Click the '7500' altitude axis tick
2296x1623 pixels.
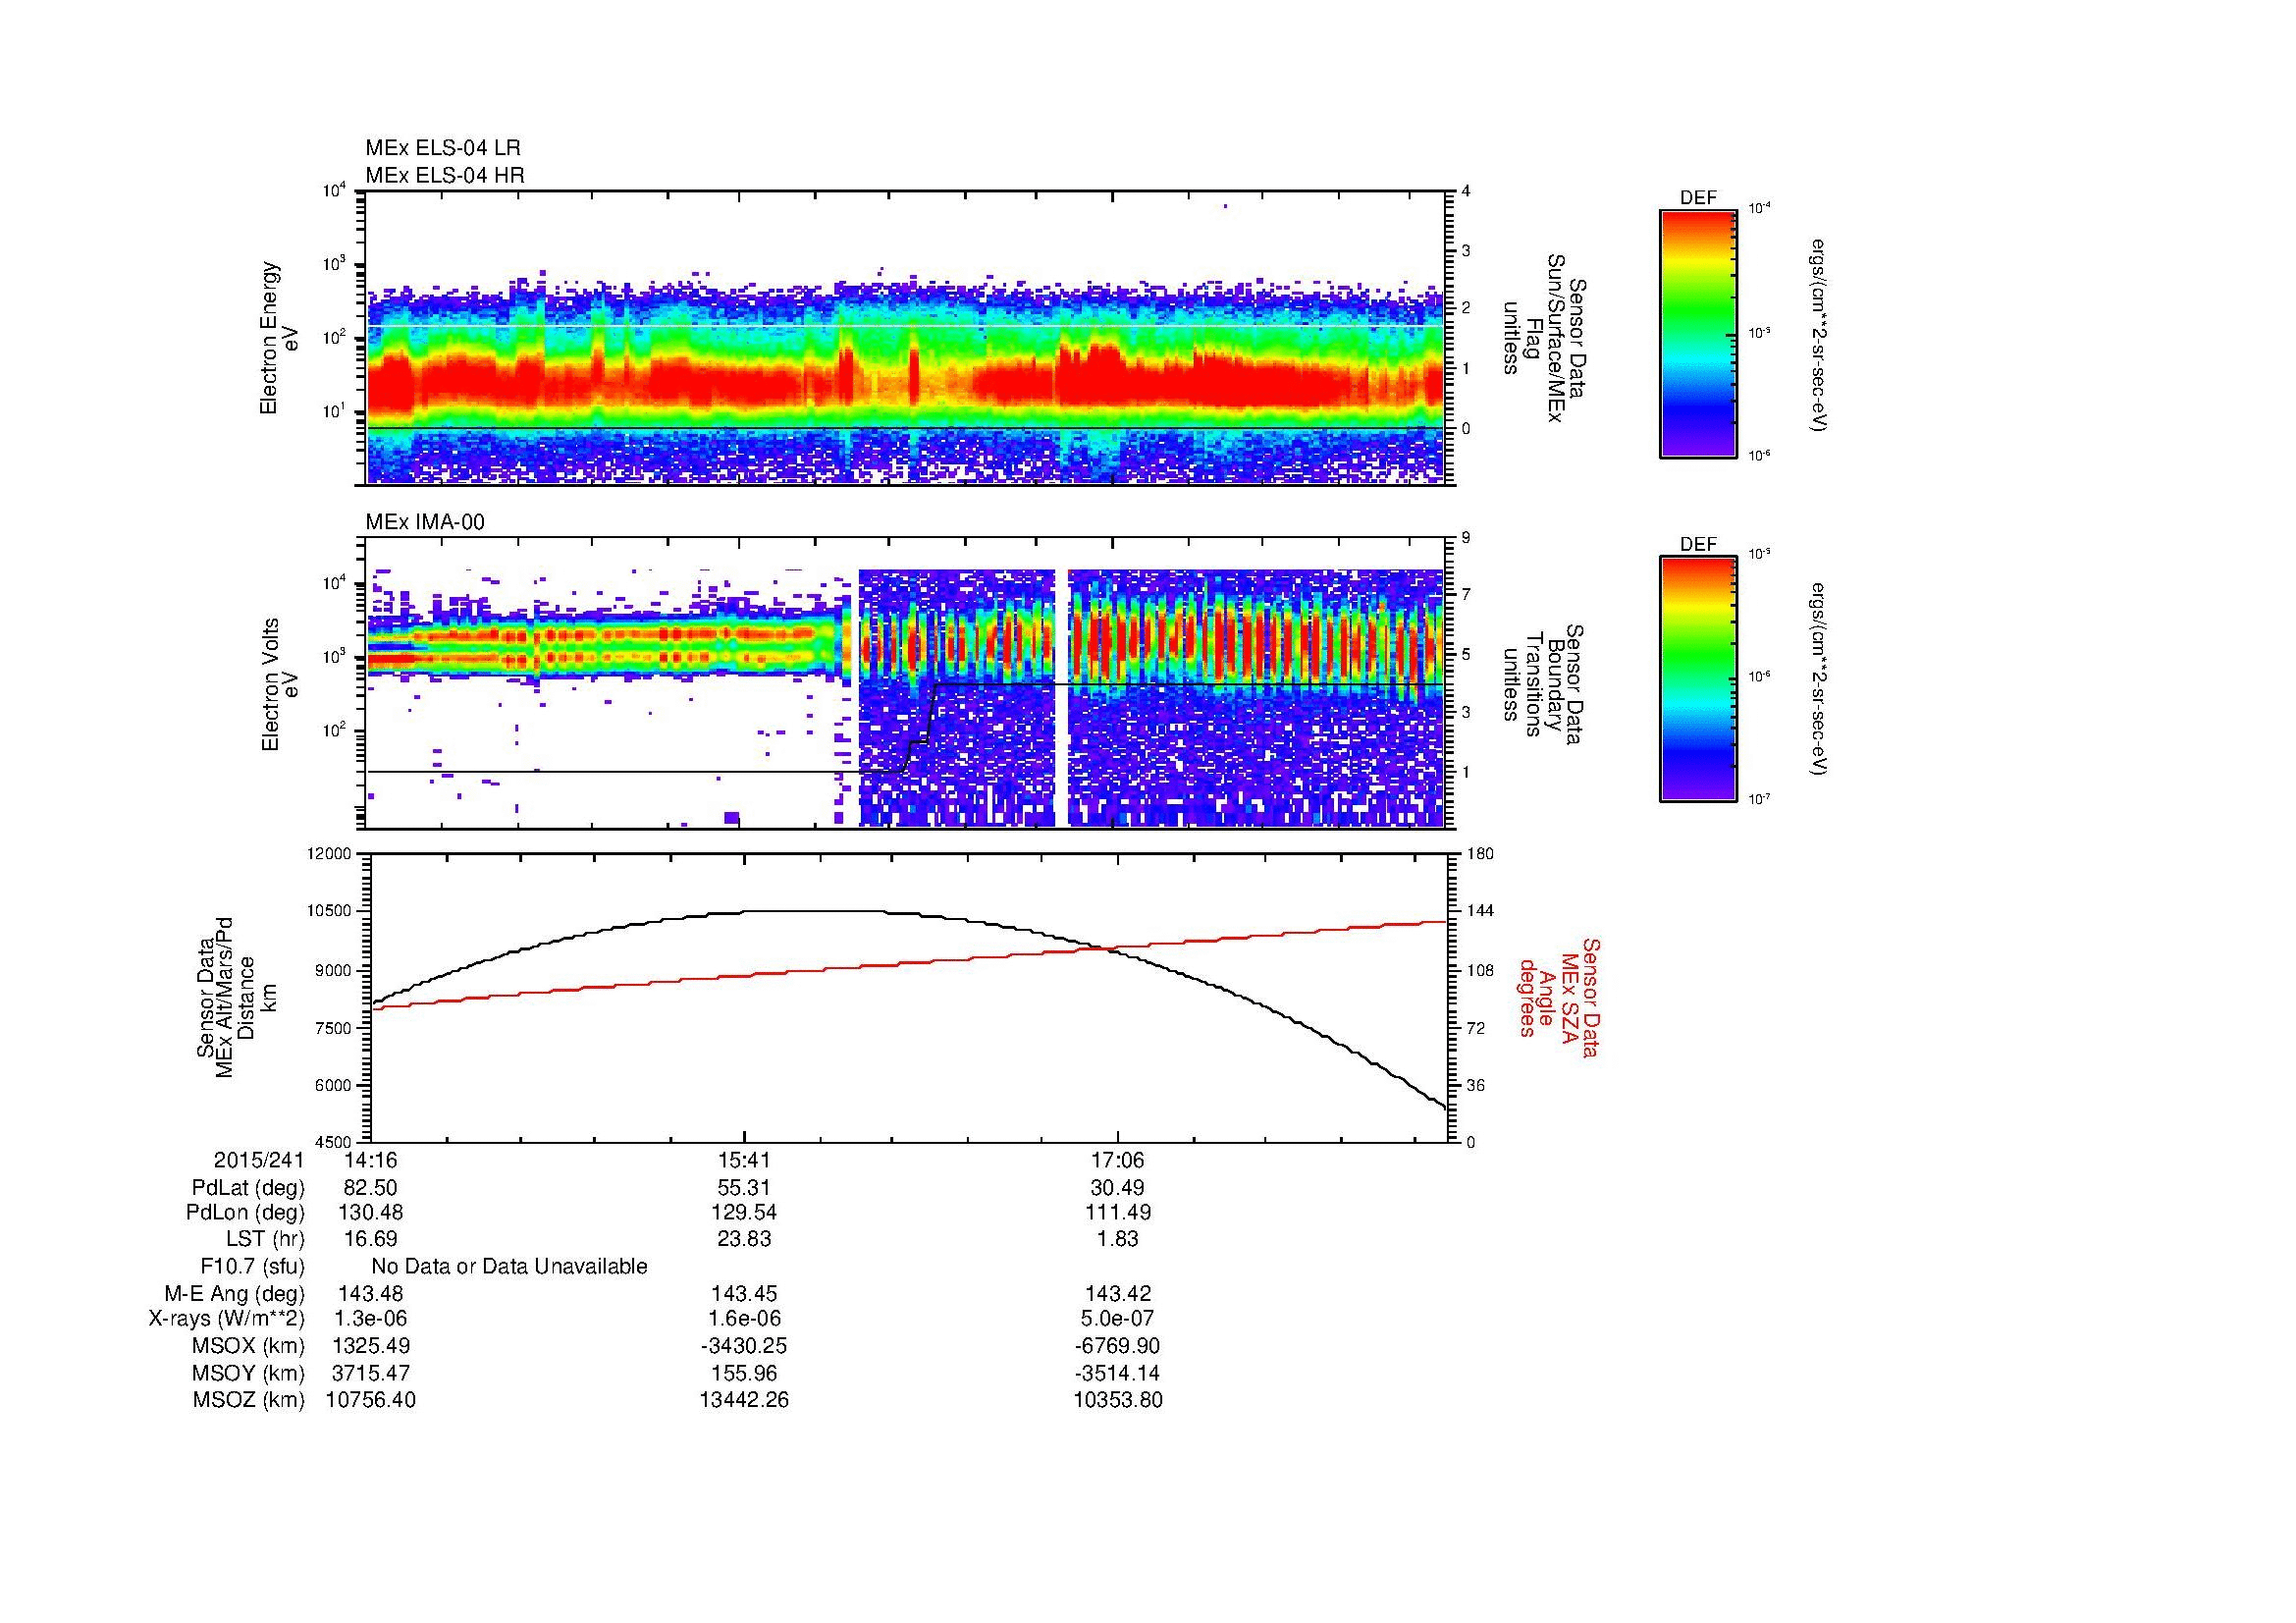click(335, 1028)
